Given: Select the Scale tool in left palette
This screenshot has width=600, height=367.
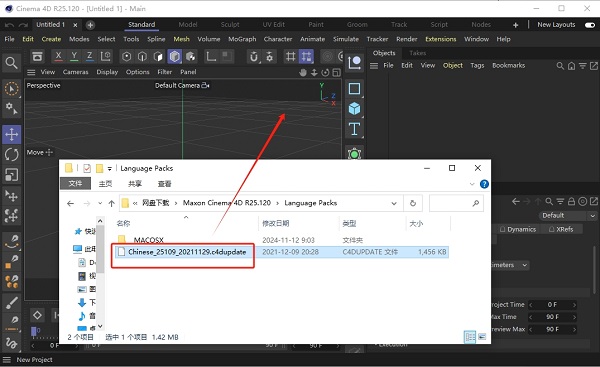Looking at the screenshot, I should click(11, 175).
